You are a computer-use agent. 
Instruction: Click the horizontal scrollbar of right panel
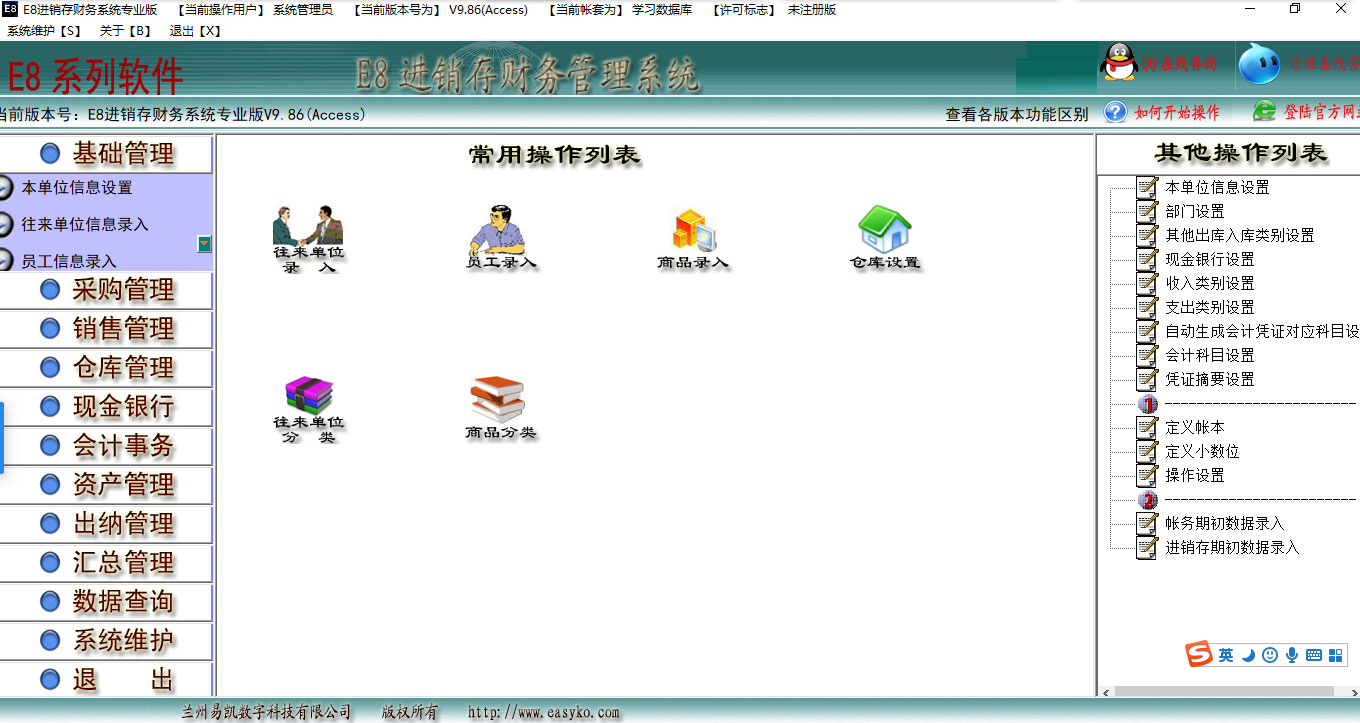(1224, 691)
